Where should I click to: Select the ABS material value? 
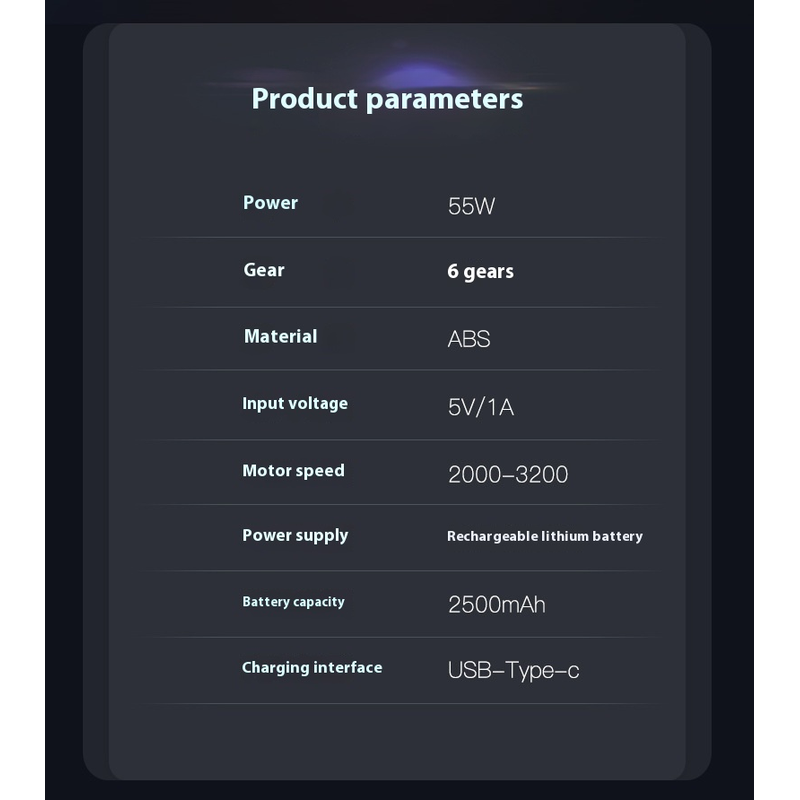pyautogui.click(x=469, y=339)
